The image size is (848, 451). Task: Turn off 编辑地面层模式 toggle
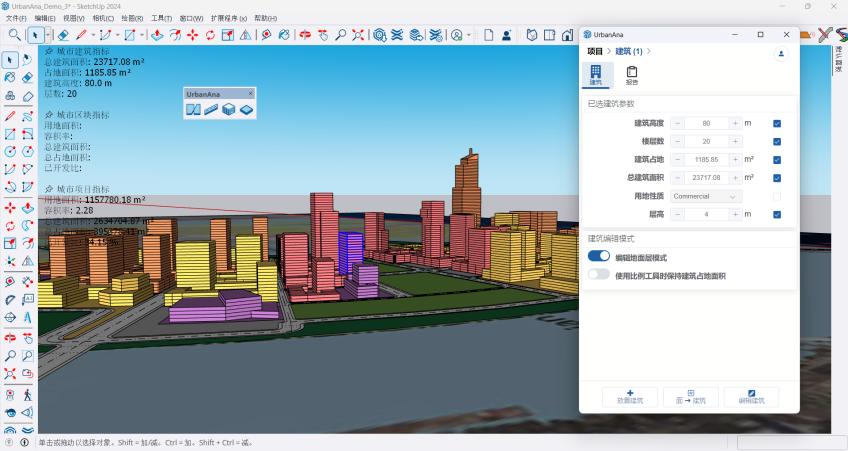(599, 256)
